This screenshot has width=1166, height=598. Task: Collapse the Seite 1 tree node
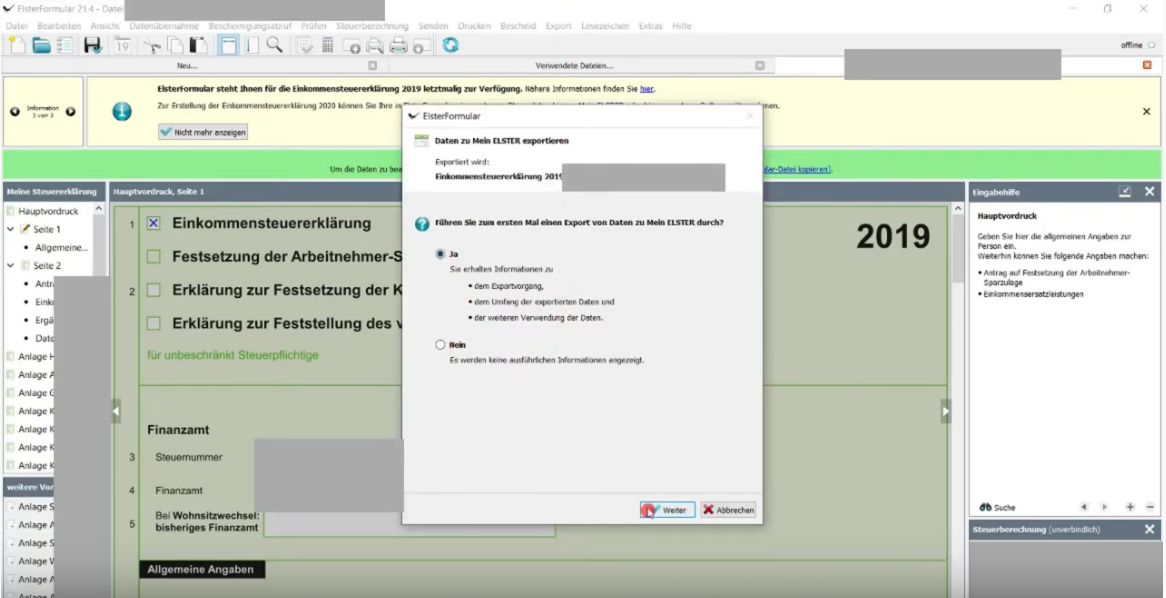(10, 229)
